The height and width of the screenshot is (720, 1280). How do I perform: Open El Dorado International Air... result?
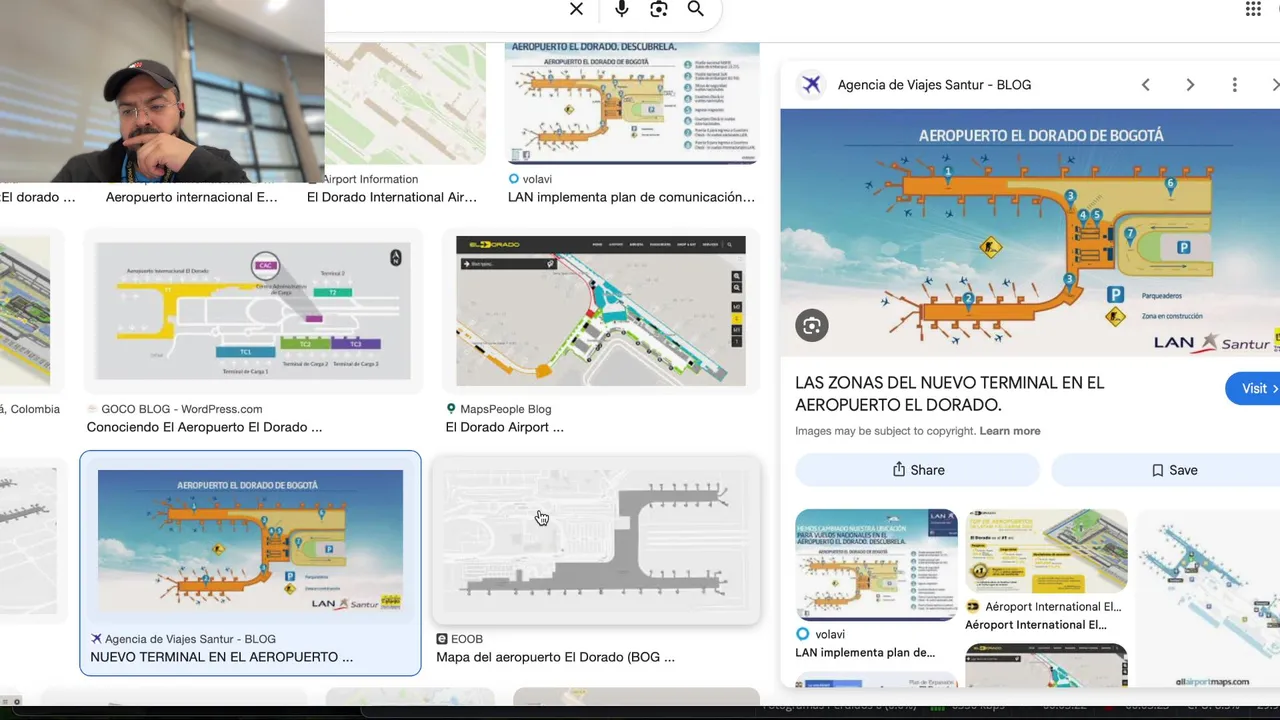point(392,197)
